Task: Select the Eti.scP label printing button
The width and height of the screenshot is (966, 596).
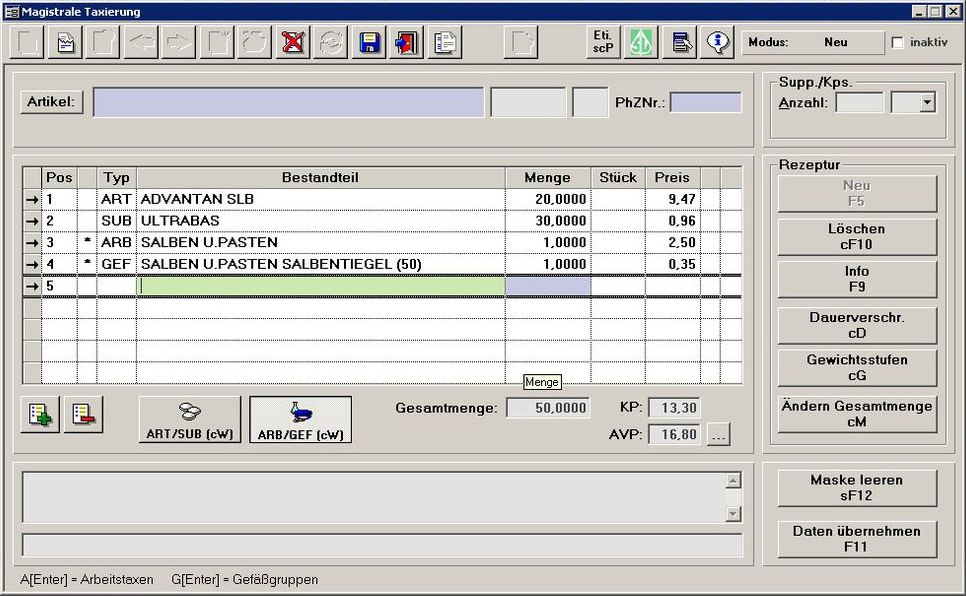Action: pos(601,41)
